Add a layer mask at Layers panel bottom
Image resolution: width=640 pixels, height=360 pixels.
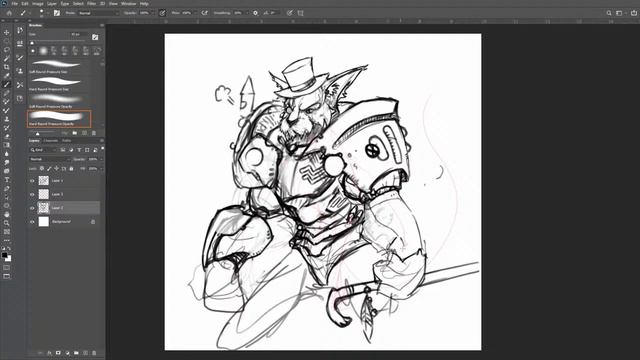pos(58,353)
